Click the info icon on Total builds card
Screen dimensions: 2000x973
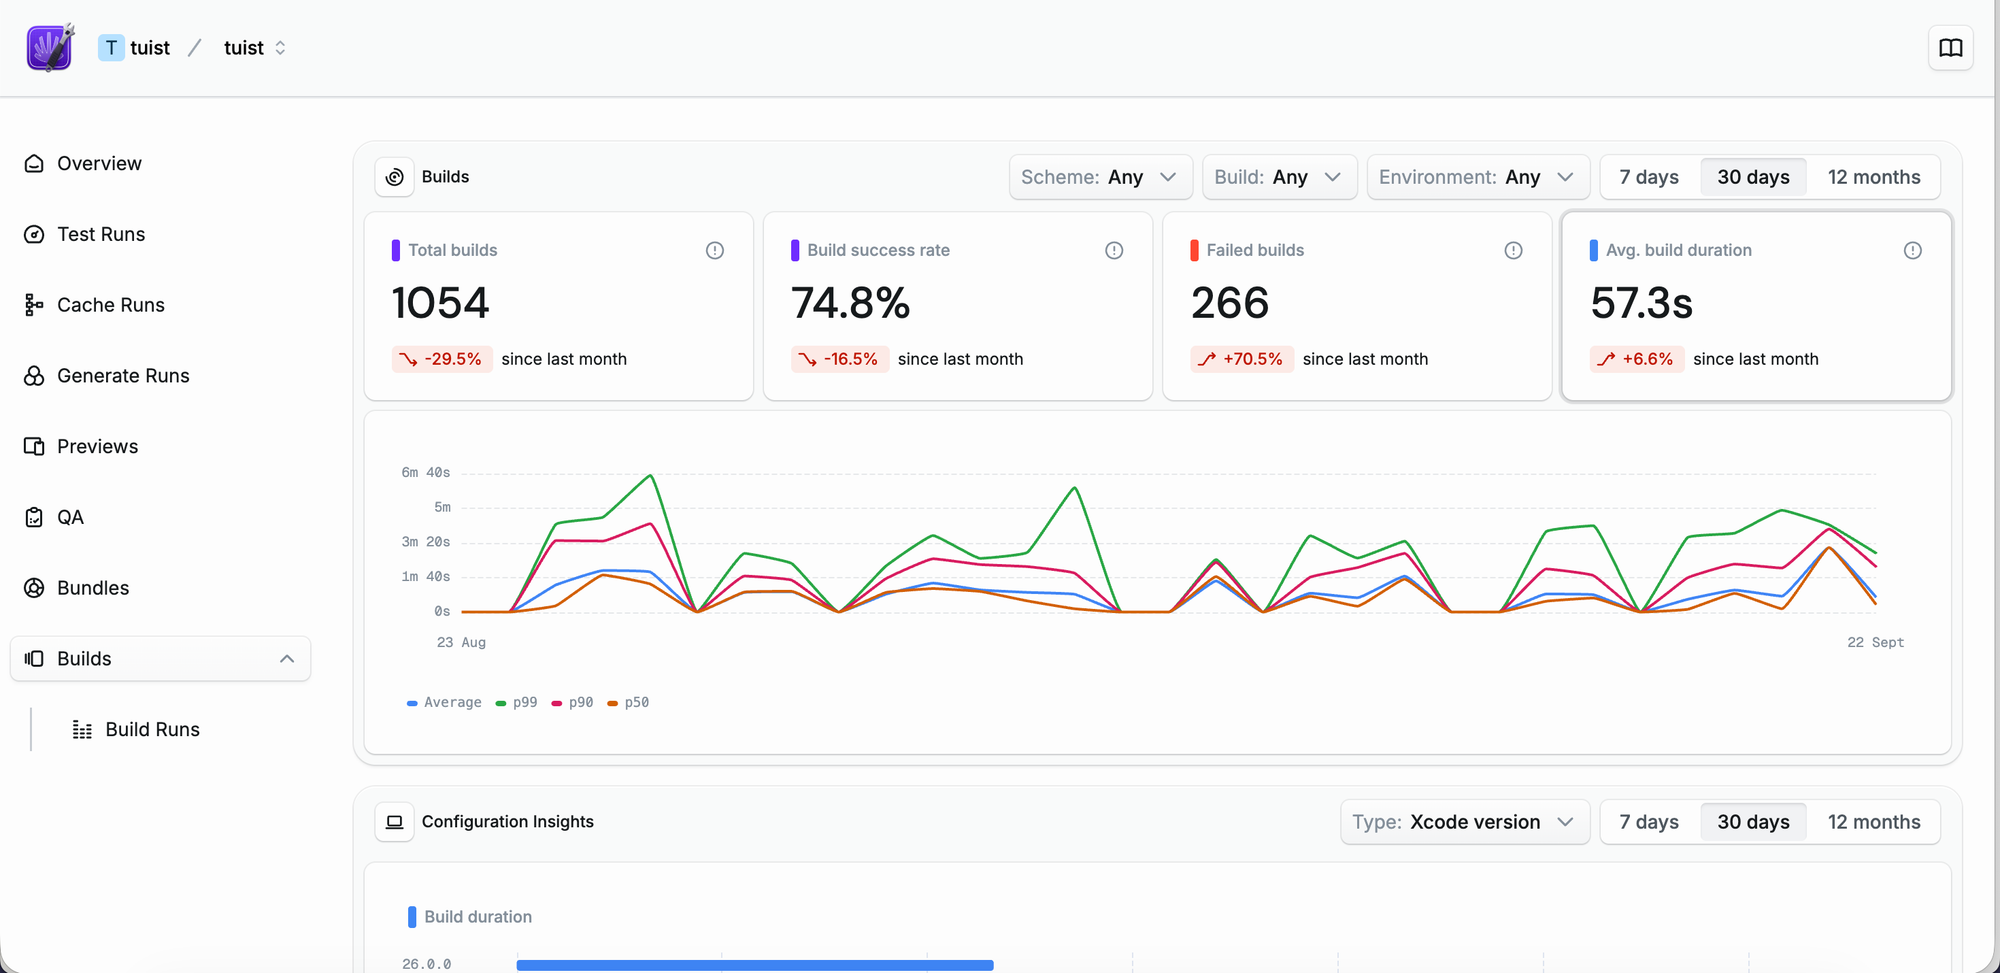click(714, 250)
